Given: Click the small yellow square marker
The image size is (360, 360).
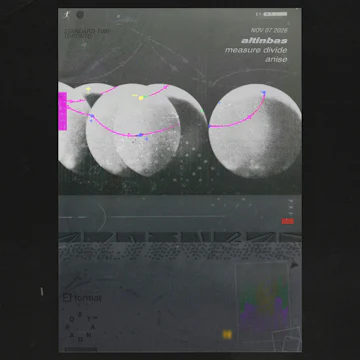Looking at the screenshot, I should tap(227, 334).
